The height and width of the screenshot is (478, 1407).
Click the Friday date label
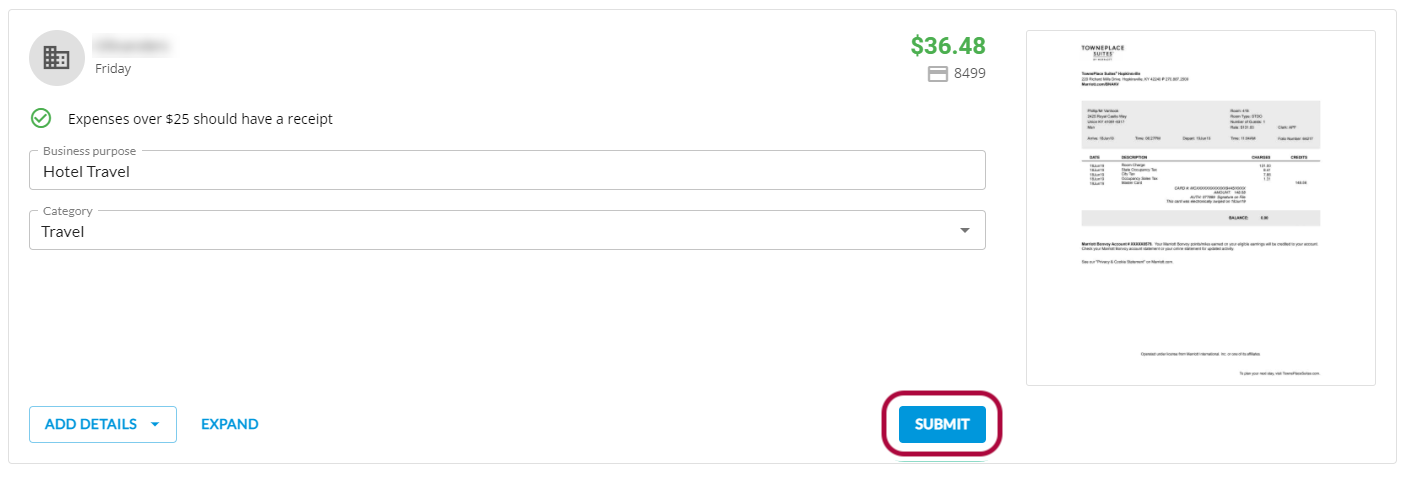pyautogui.click(x=113, y=69)
